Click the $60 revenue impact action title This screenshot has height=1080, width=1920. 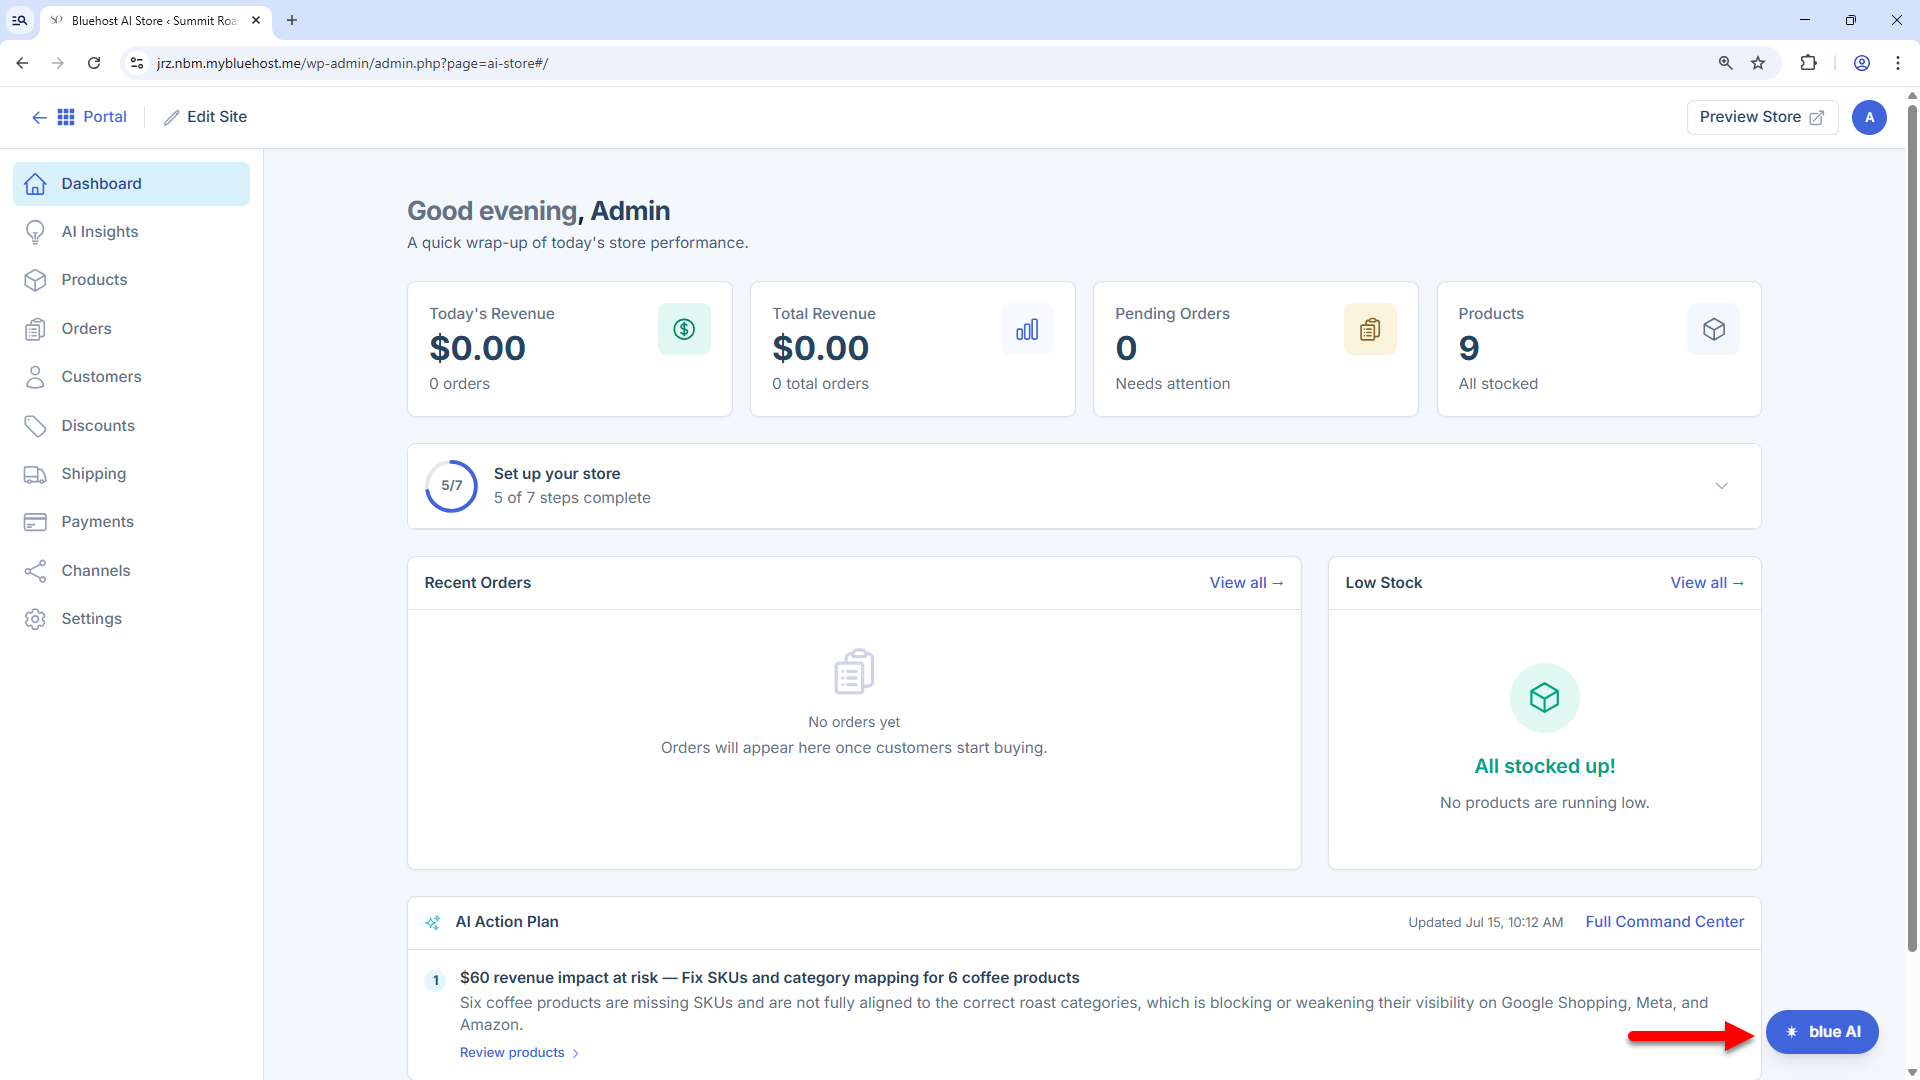coord(769,978)
